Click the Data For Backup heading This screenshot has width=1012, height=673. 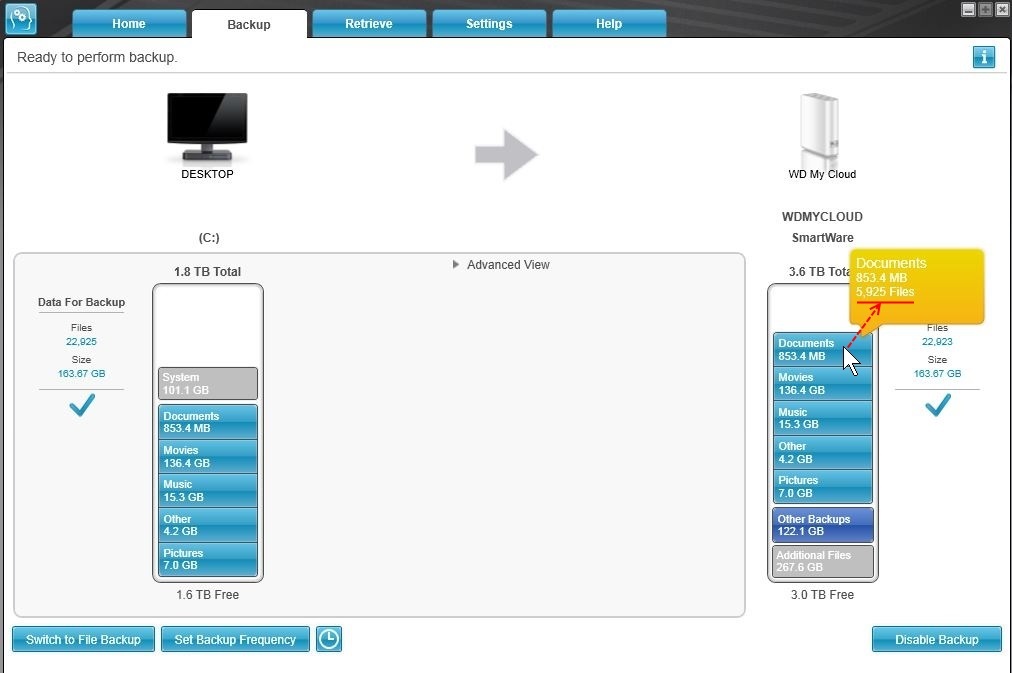pos(81,302)
